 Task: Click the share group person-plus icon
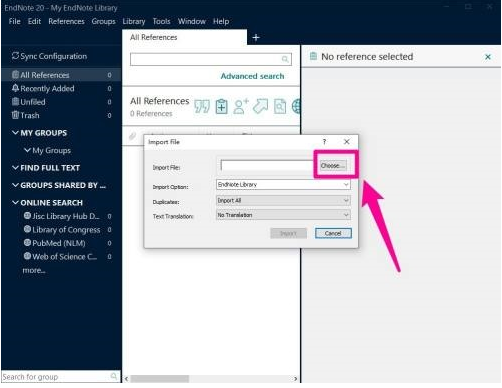(x=241, y=107)
